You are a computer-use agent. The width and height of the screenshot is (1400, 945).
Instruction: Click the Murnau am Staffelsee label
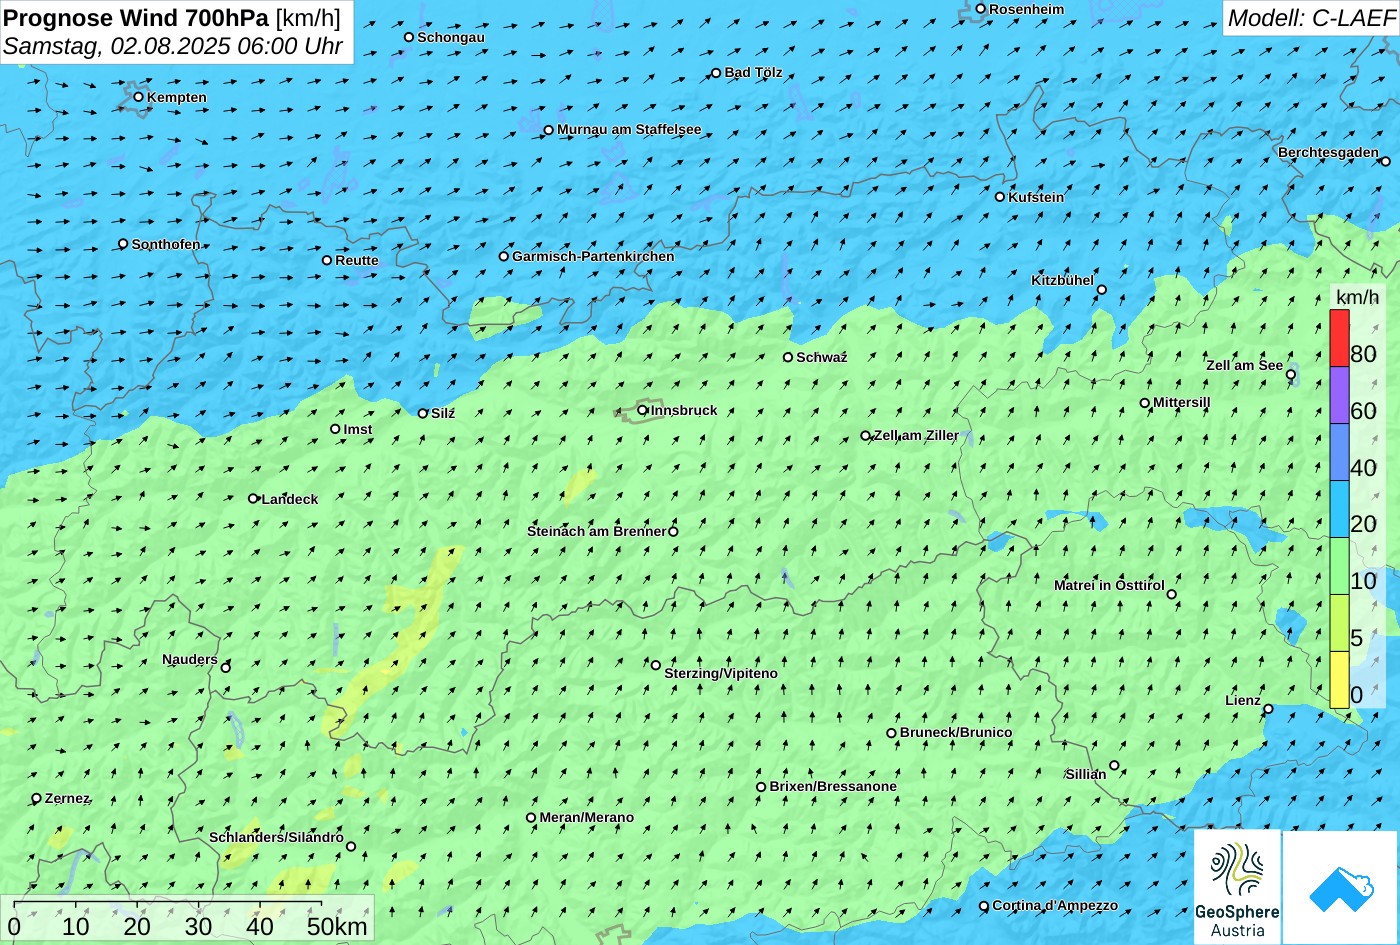click(629, 129)
